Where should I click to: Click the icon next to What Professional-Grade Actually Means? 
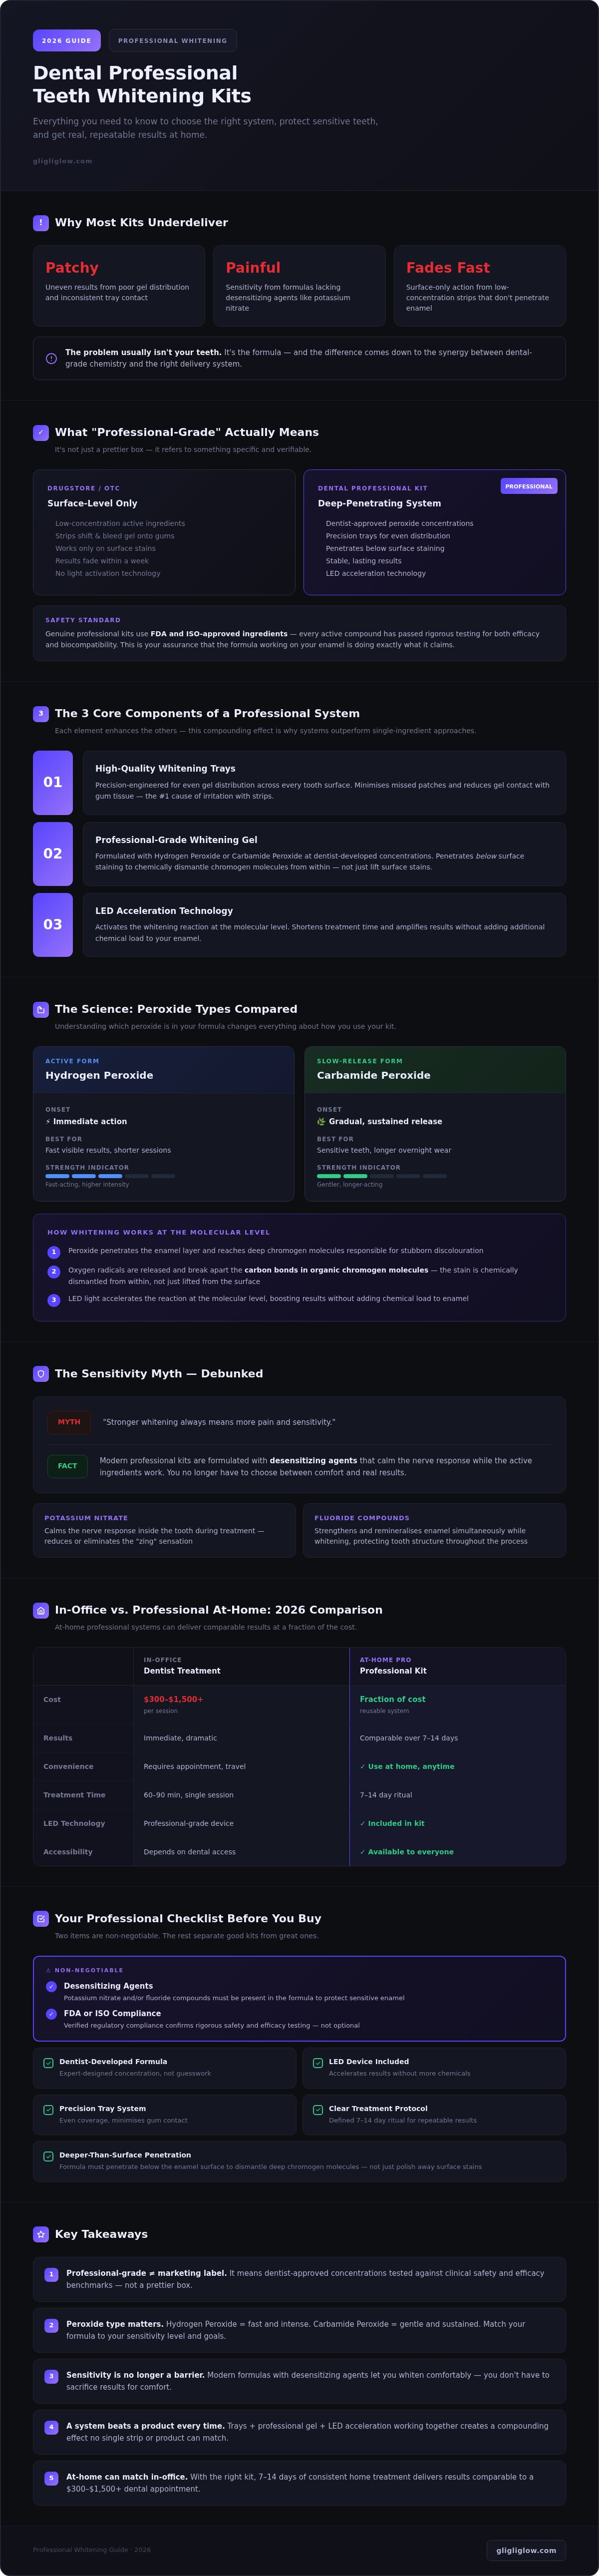tap(41, 433)
